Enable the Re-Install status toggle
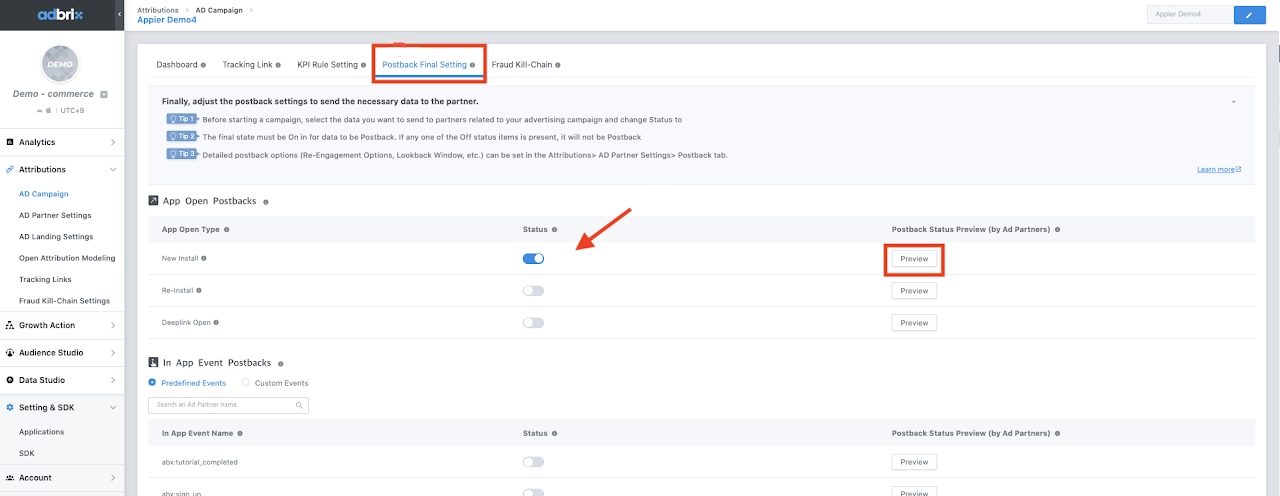 [x=533, y=291]
